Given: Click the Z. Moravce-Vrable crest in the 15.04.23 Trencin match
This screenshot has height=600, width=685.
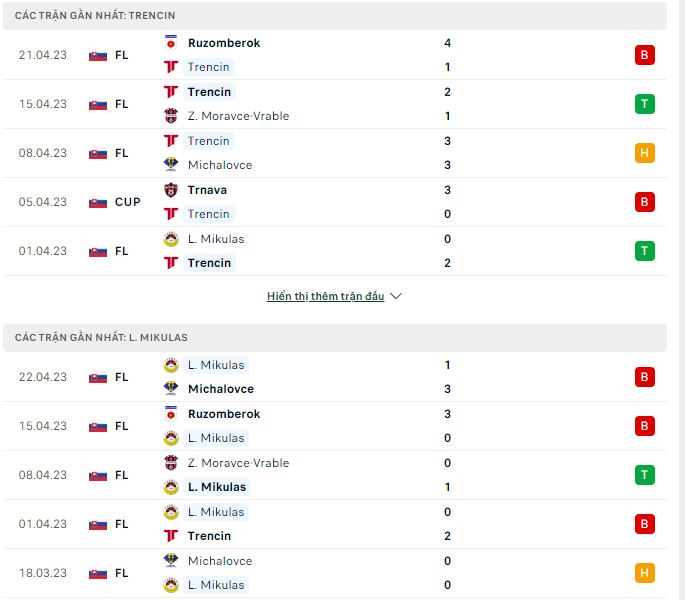Looking at the screenshot, I should click(x=170, y=116).
